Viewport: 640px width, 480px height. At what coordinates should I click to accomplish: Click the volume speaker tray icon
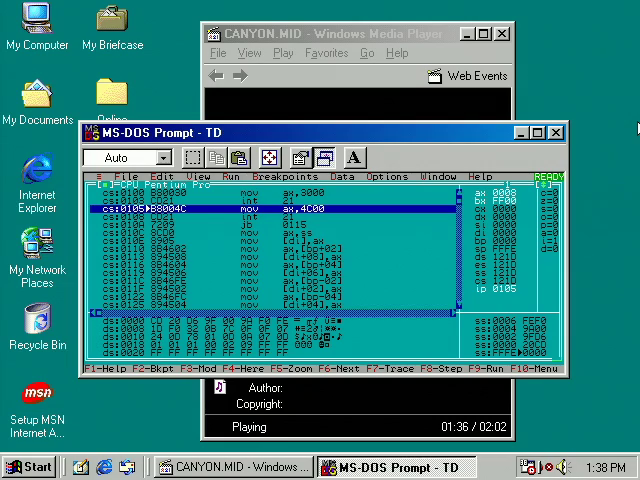tap(562, 467)
